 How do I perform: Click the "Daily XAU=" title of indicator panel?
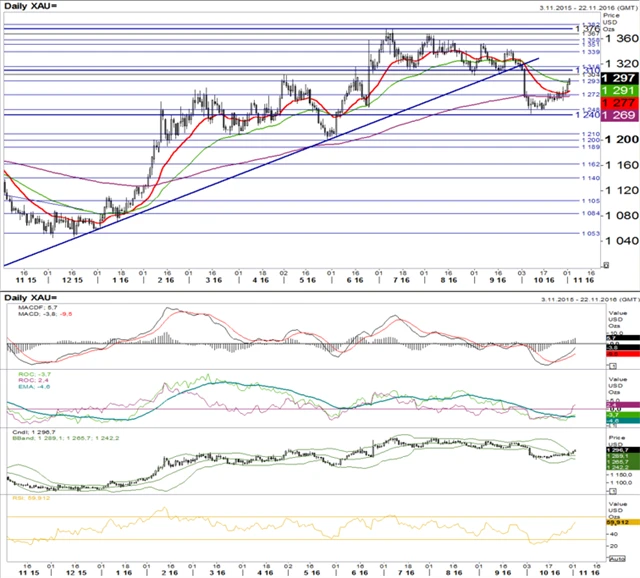[x=30, y=299]
